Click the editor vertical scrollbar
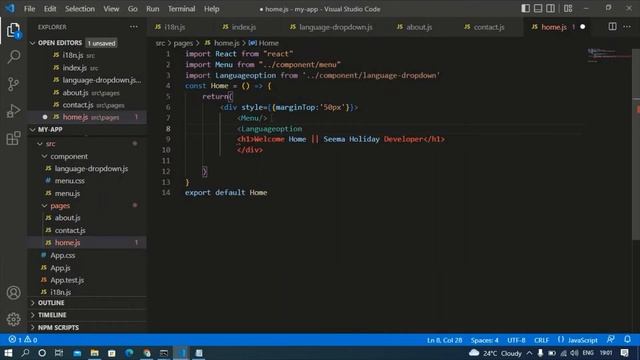 click(x=636, y=145)
